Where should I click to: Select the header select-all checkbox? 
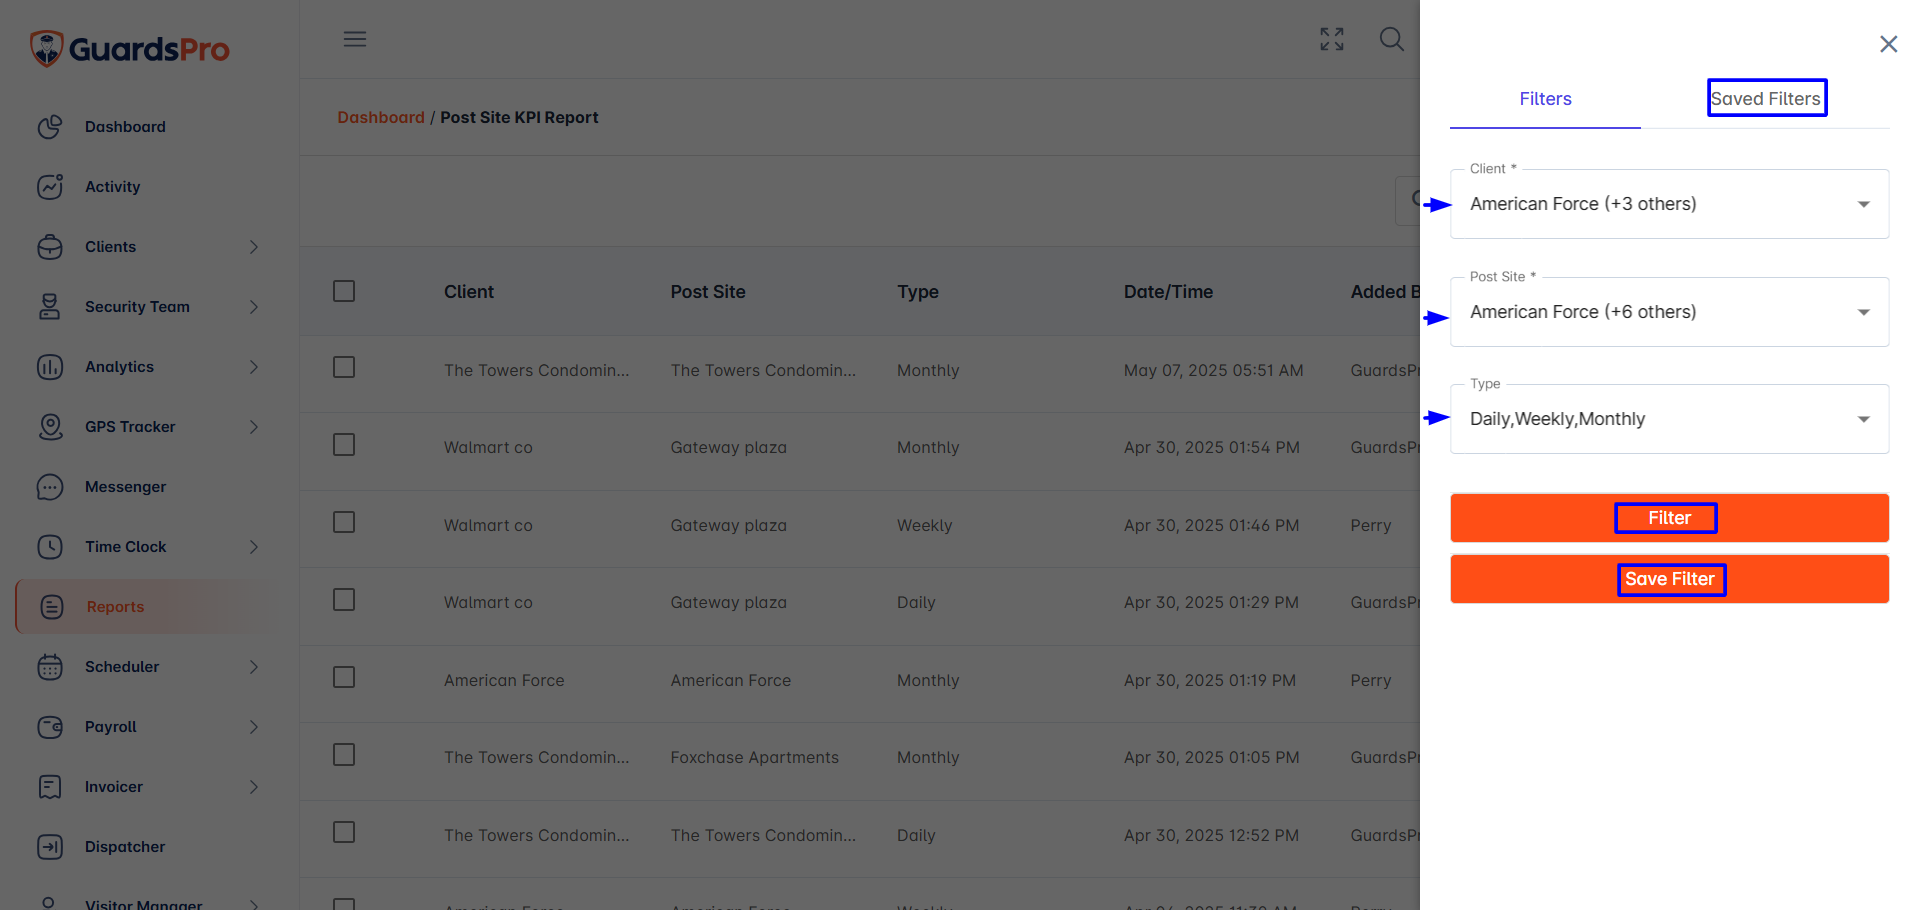(344, 291)
